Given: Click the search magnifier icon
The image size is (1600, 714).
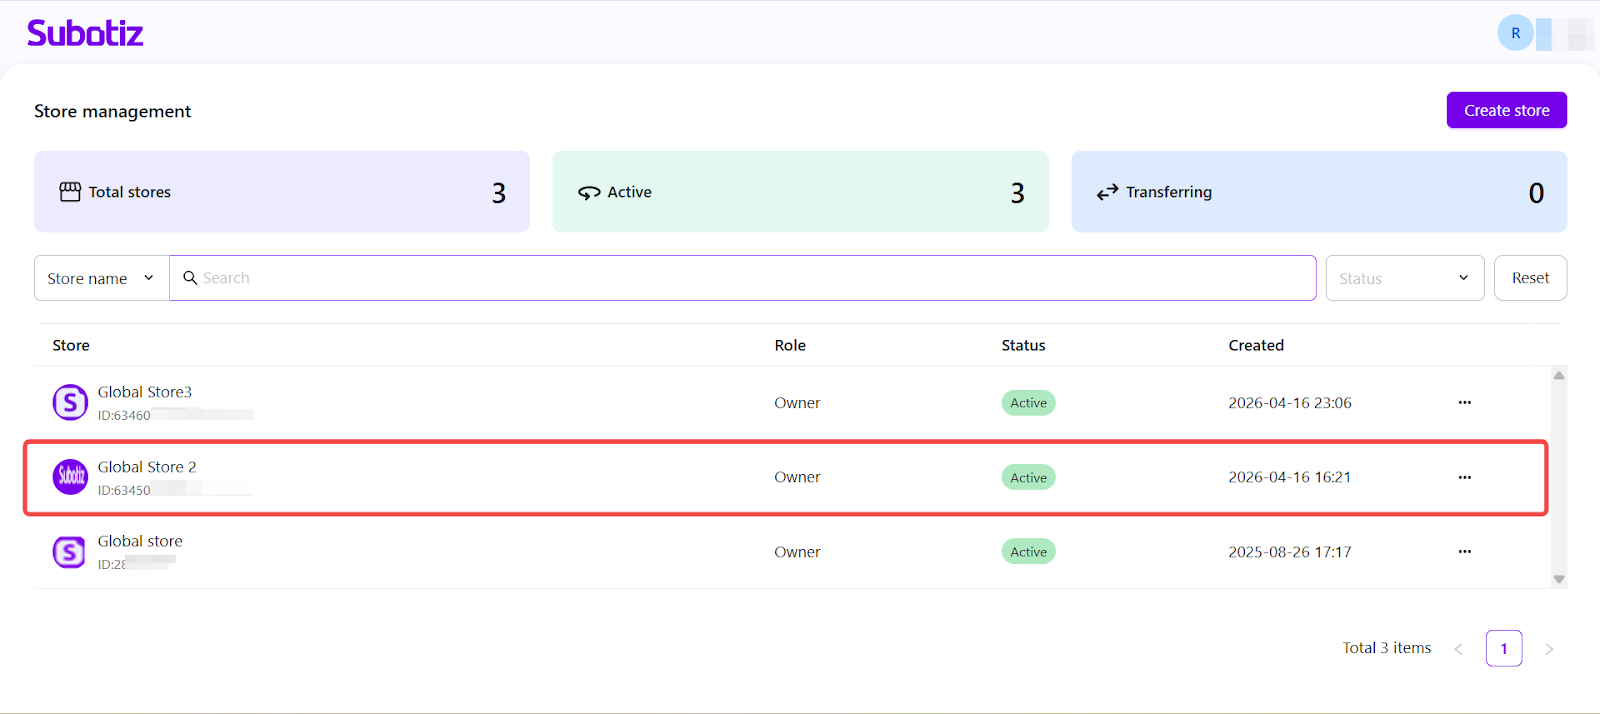Looking at the screenshot, I should 190,278.
